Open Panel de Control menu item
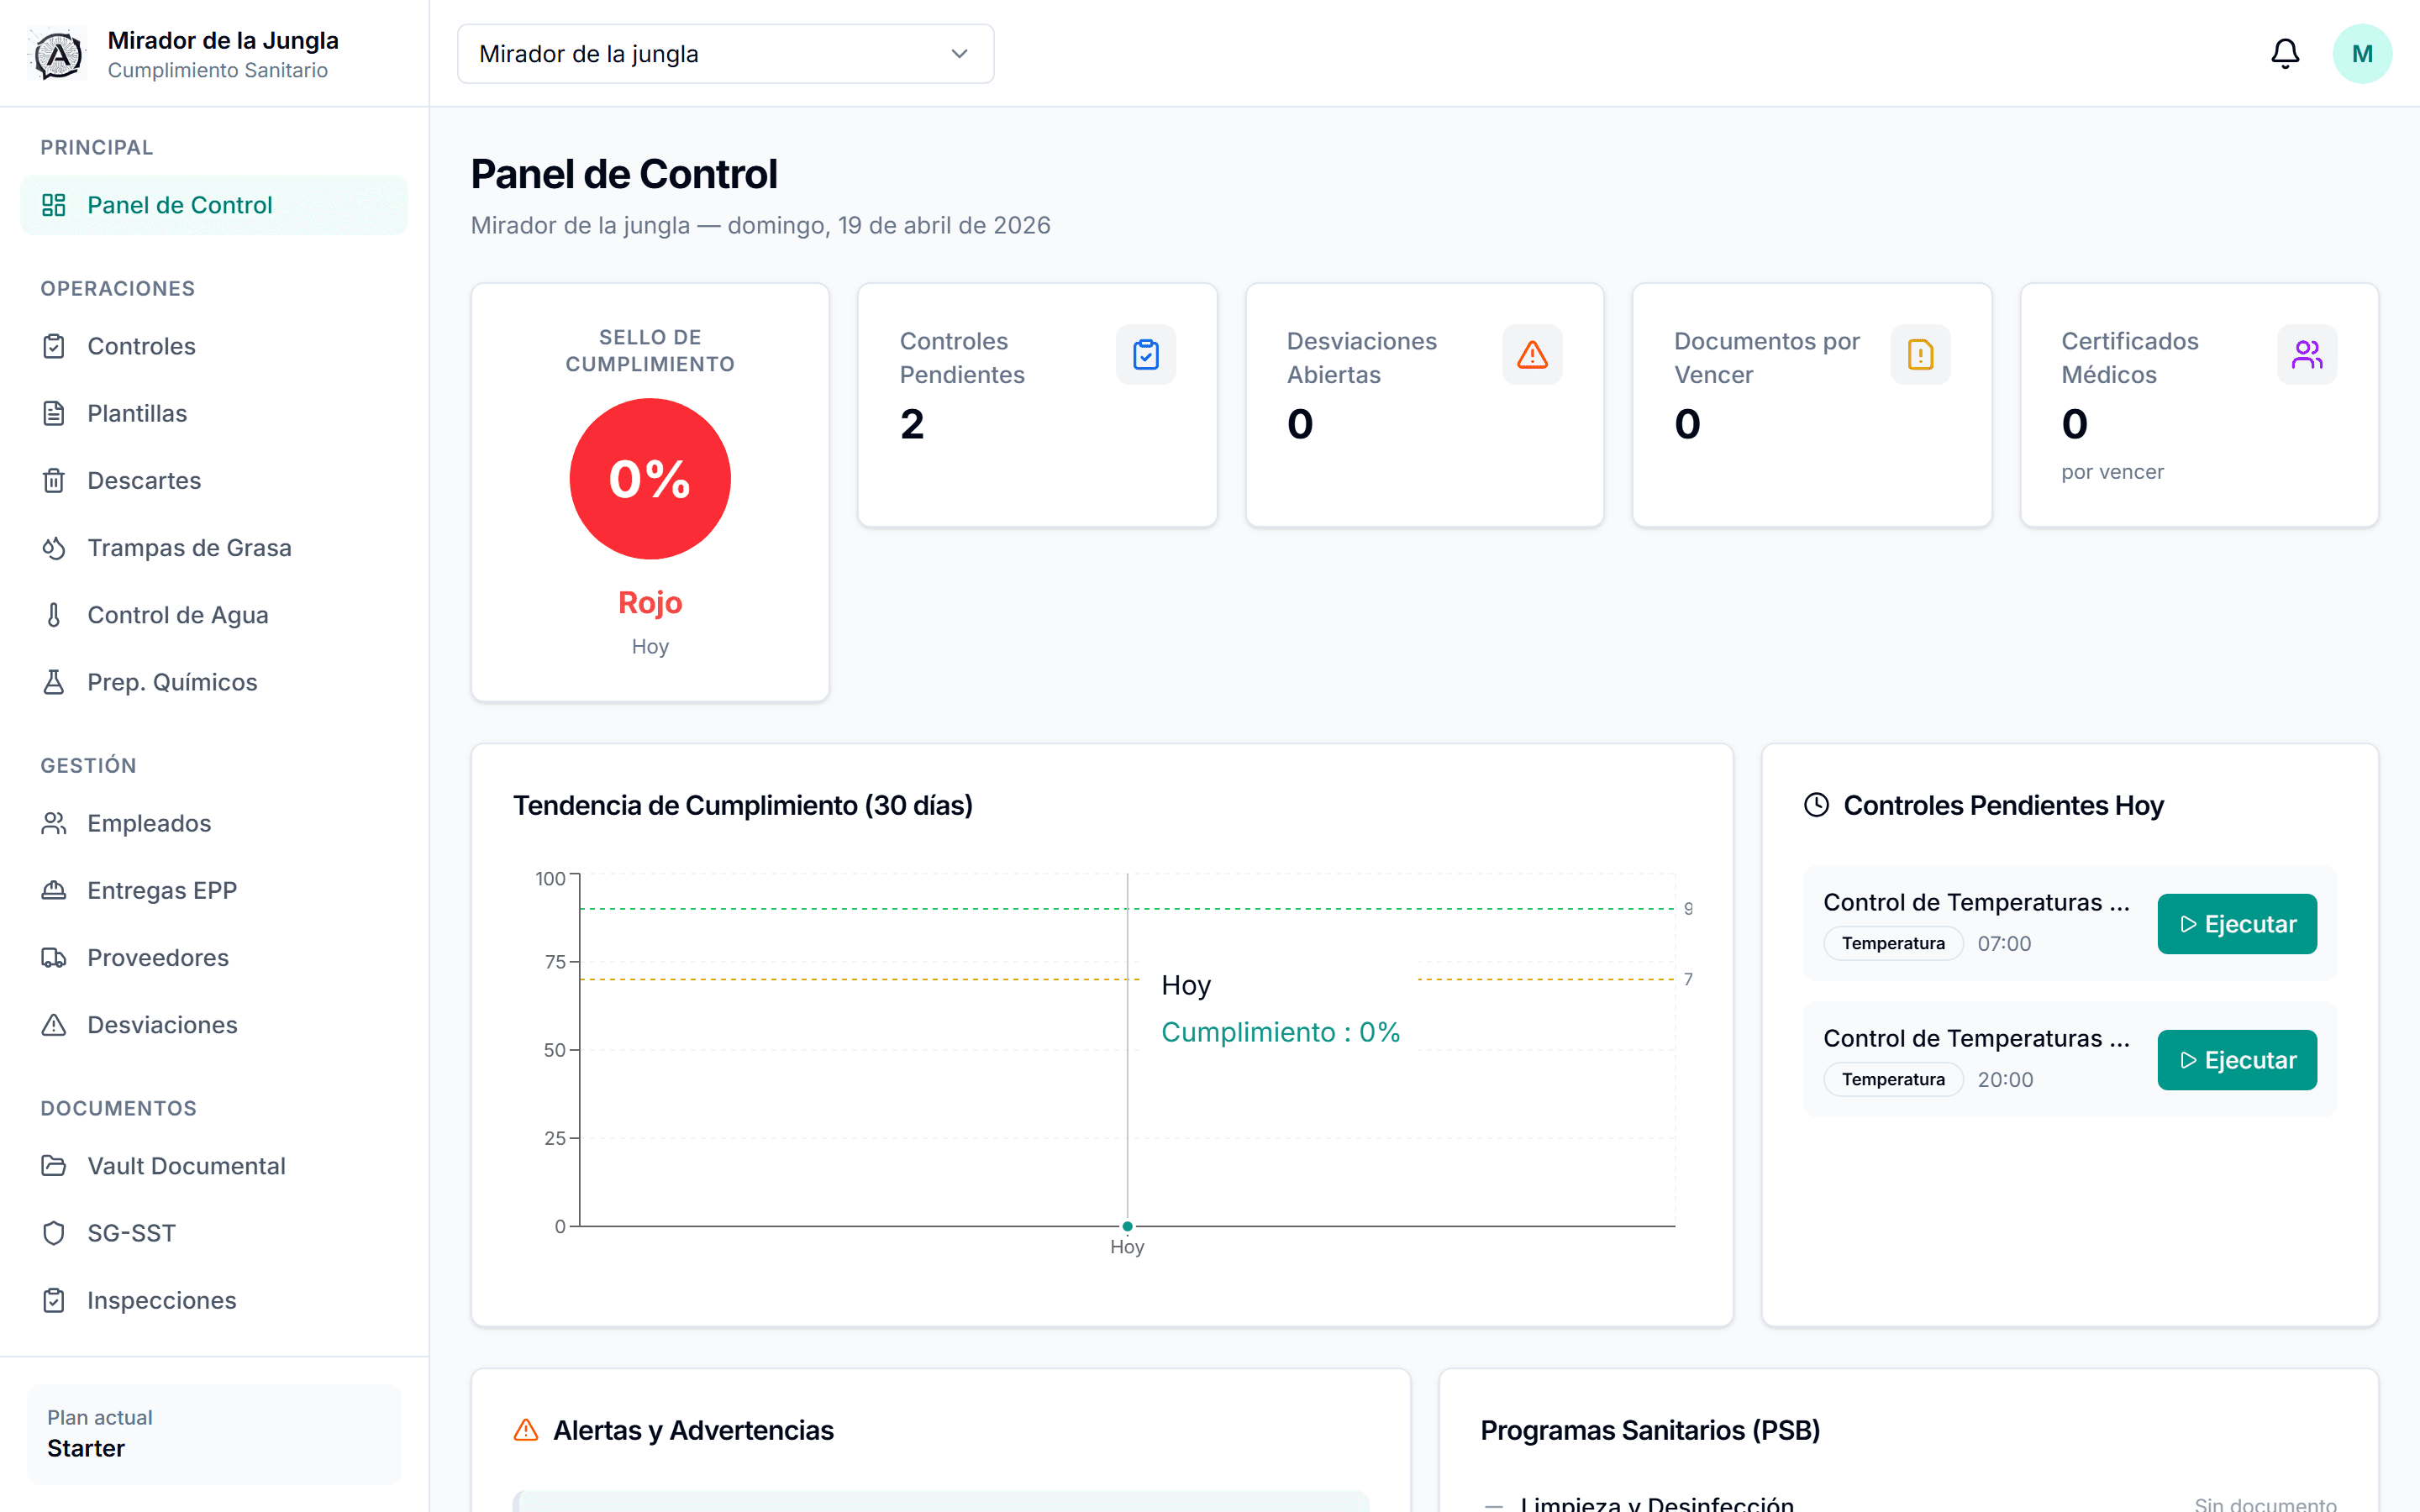The height and width of the screenshot is (1512, 2420). point(214,205)
